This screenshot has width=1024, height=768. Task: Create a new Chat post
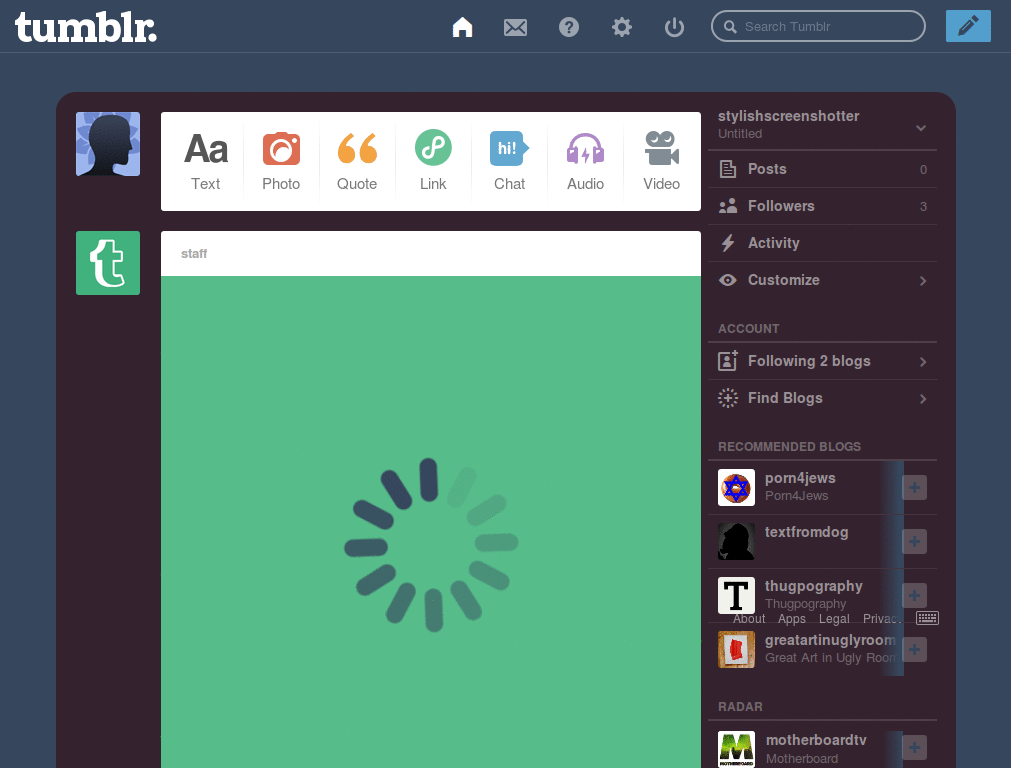click(x=509, y=161)
